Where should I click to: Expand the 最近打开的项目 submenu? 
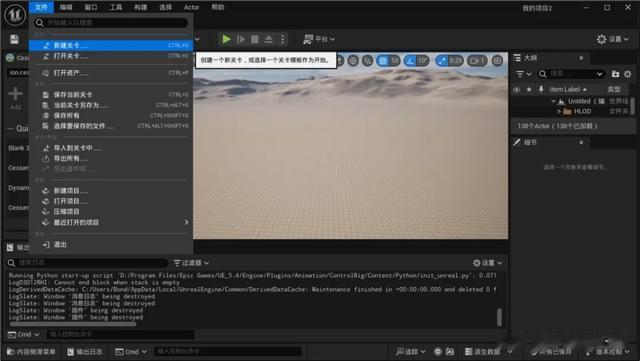click(111, 223)
